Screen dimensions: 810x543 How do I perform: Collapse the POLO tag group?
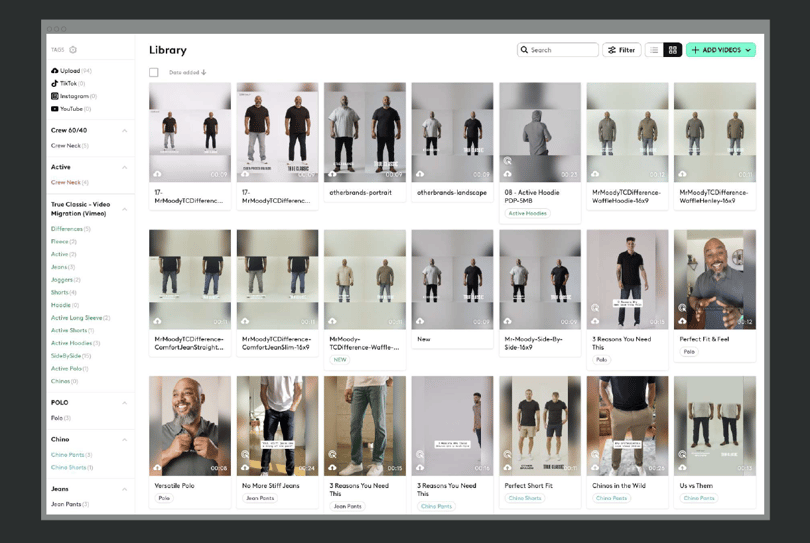tap(124, 403)
